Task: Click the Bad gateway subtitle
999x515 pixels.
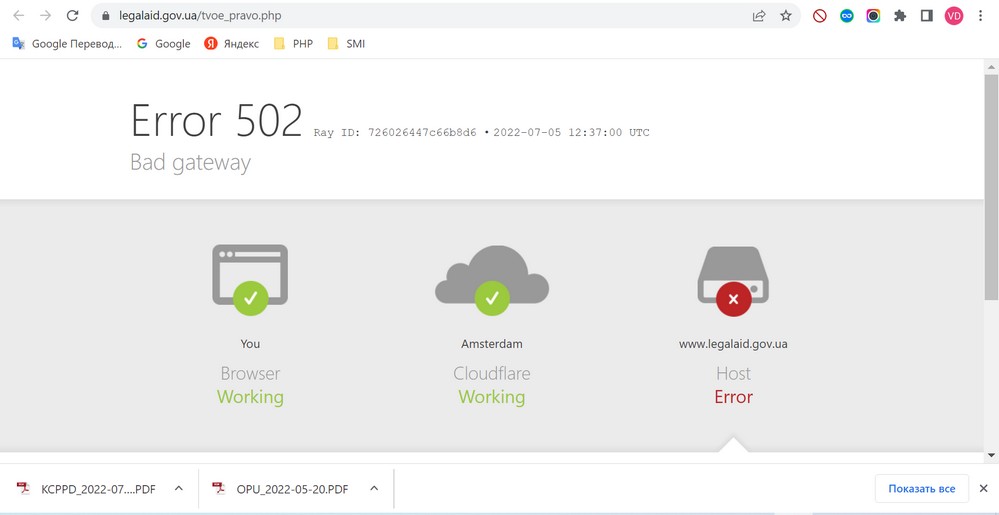Action: pos(190,162)
